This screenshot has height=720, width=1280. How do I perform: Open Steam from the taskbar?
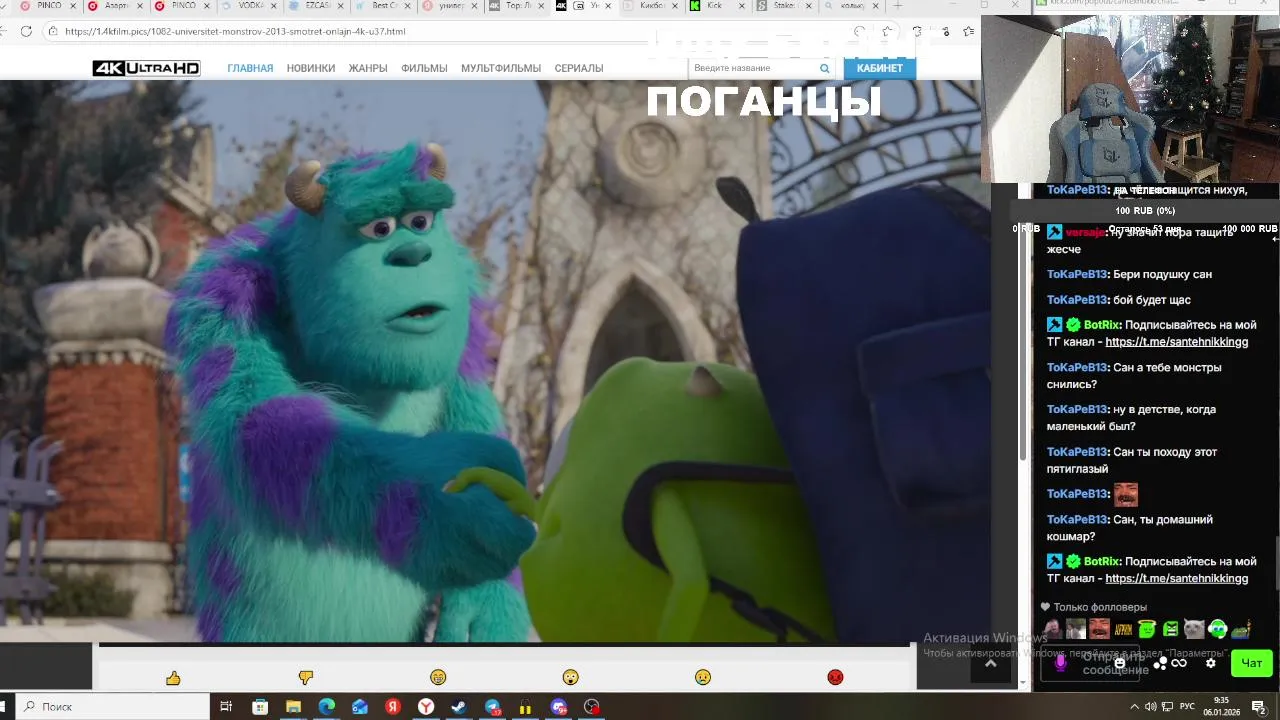coord(459,707)
